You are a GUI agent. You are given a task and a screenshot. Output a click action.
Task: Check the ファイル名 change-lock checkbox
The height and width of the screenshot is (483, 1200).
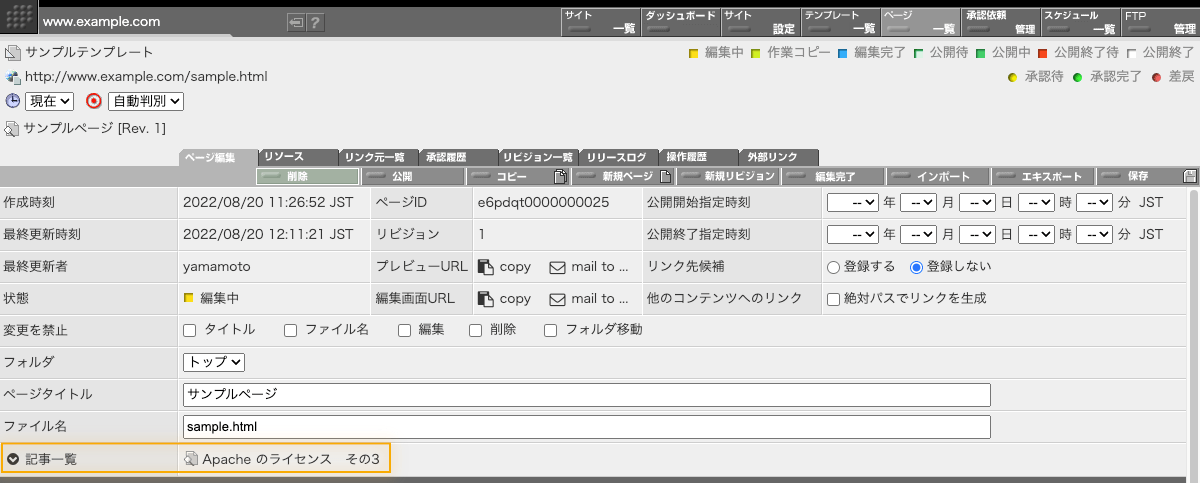pos(291,330)
